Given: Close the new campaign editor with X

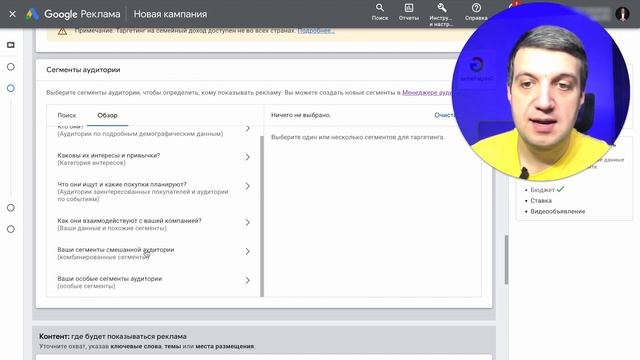Looking at the screenshot, I should tap(12, 14).
